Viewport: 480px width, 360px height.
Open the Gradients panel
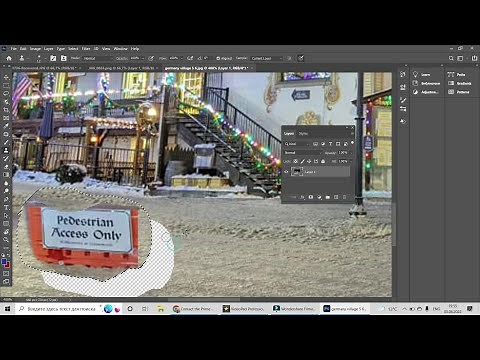[460, 83]
